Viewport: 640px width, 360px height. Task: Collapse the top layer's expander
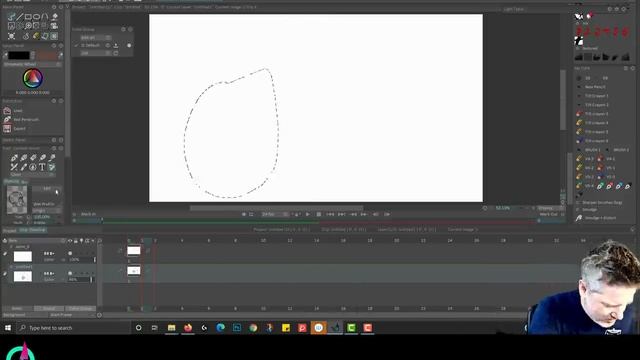pos(11,247)
